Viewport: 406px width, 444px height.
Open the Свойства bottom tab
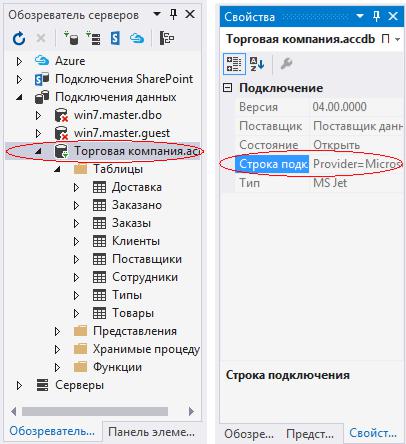[373, 433]
